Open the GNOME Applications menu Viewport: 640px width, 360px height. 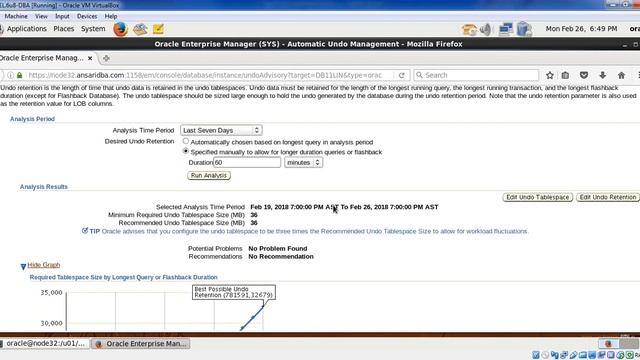point(27,29)
